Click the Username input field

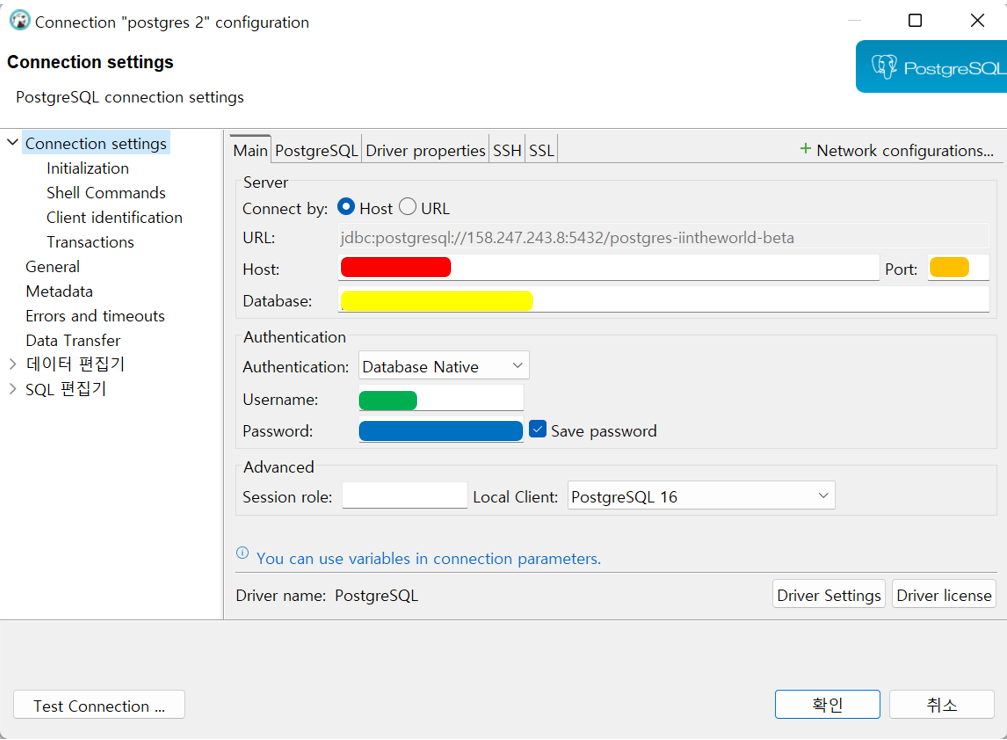tap(441, 398)
